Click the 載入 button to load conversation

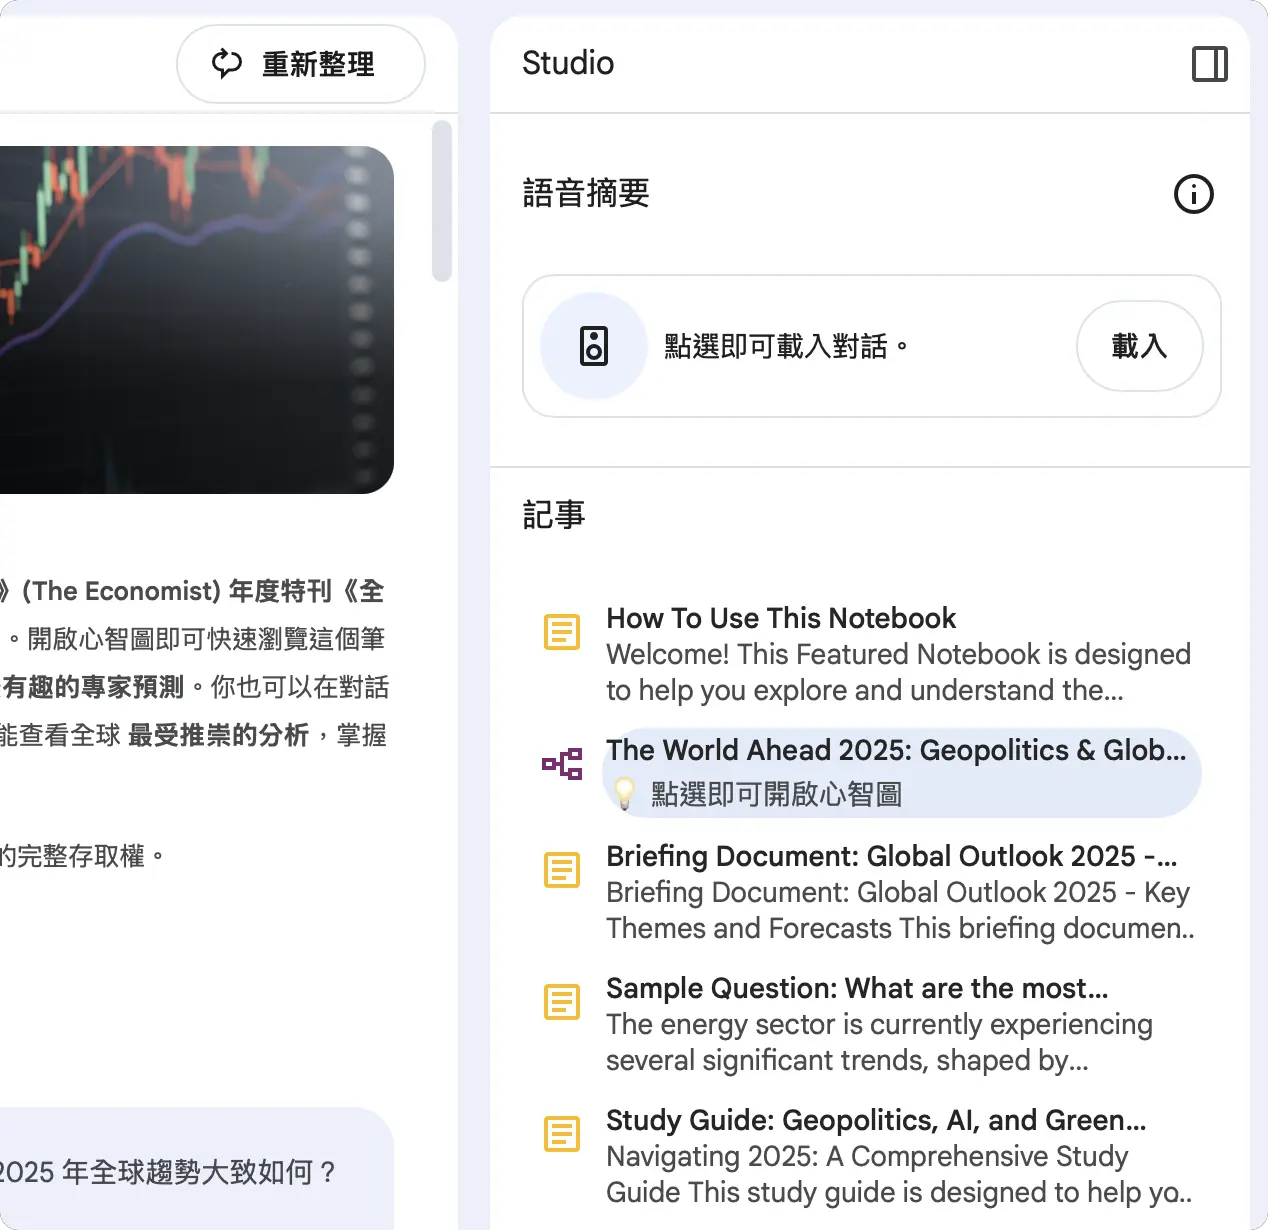coord(1139,346)
